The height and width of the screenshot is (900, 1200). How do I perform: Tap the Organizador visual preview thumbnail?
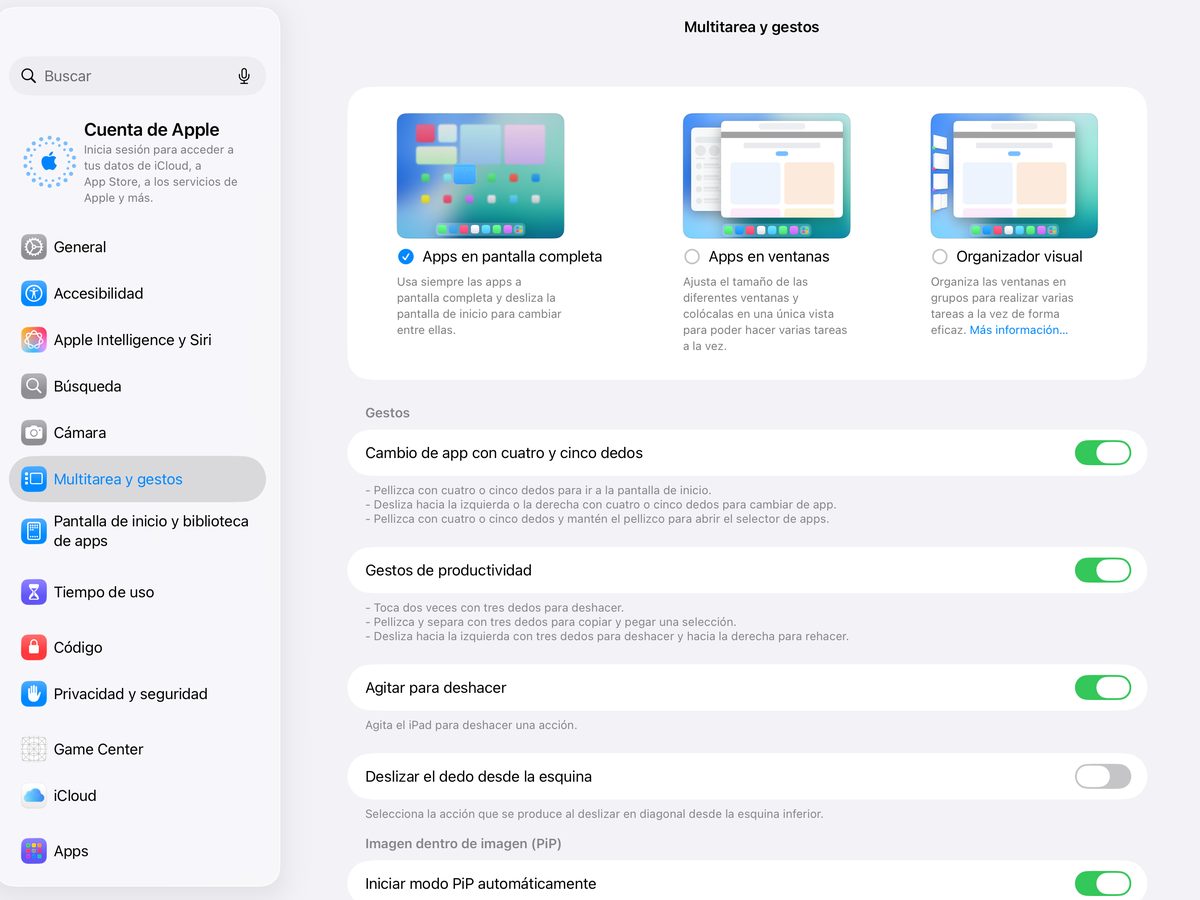(x=1014, y=176)
